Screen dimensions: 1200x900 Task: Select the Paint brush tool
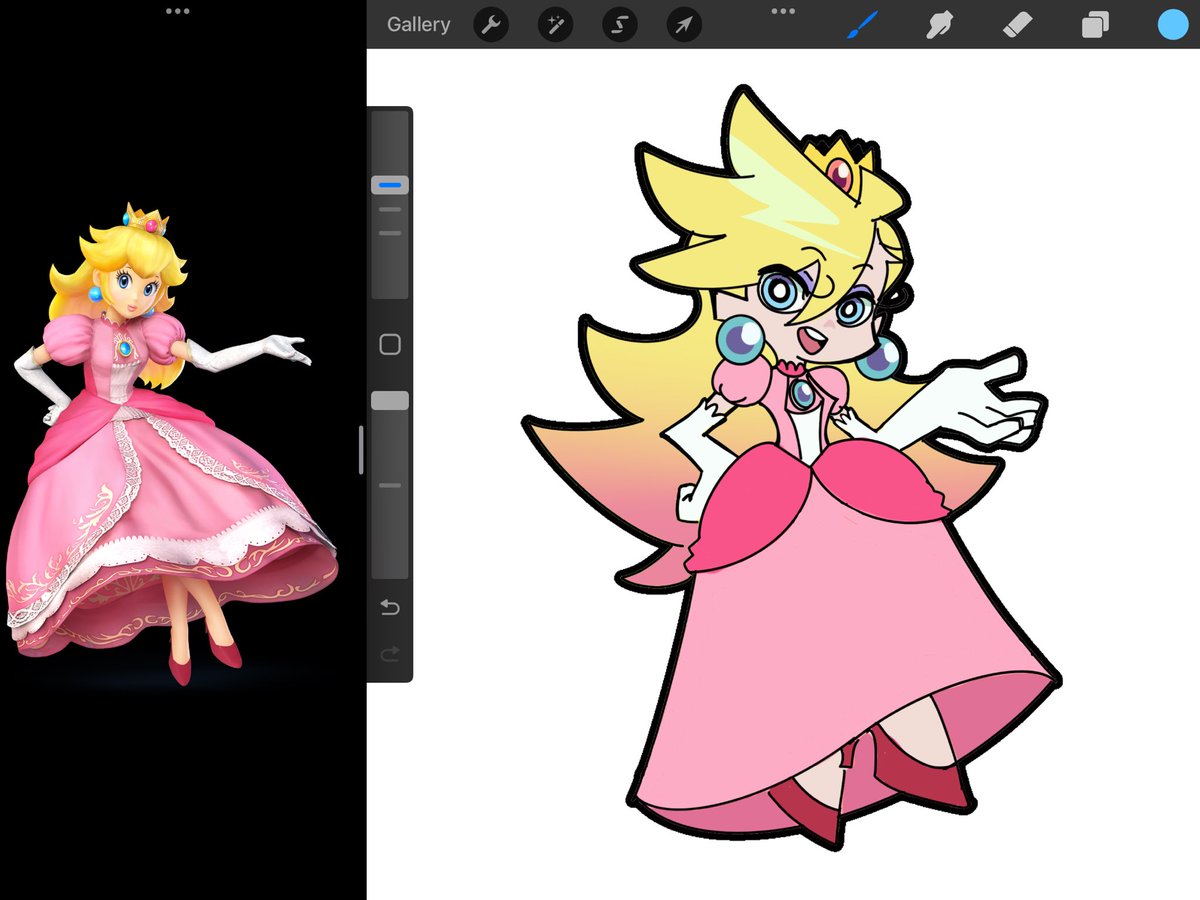pos(862,25)
